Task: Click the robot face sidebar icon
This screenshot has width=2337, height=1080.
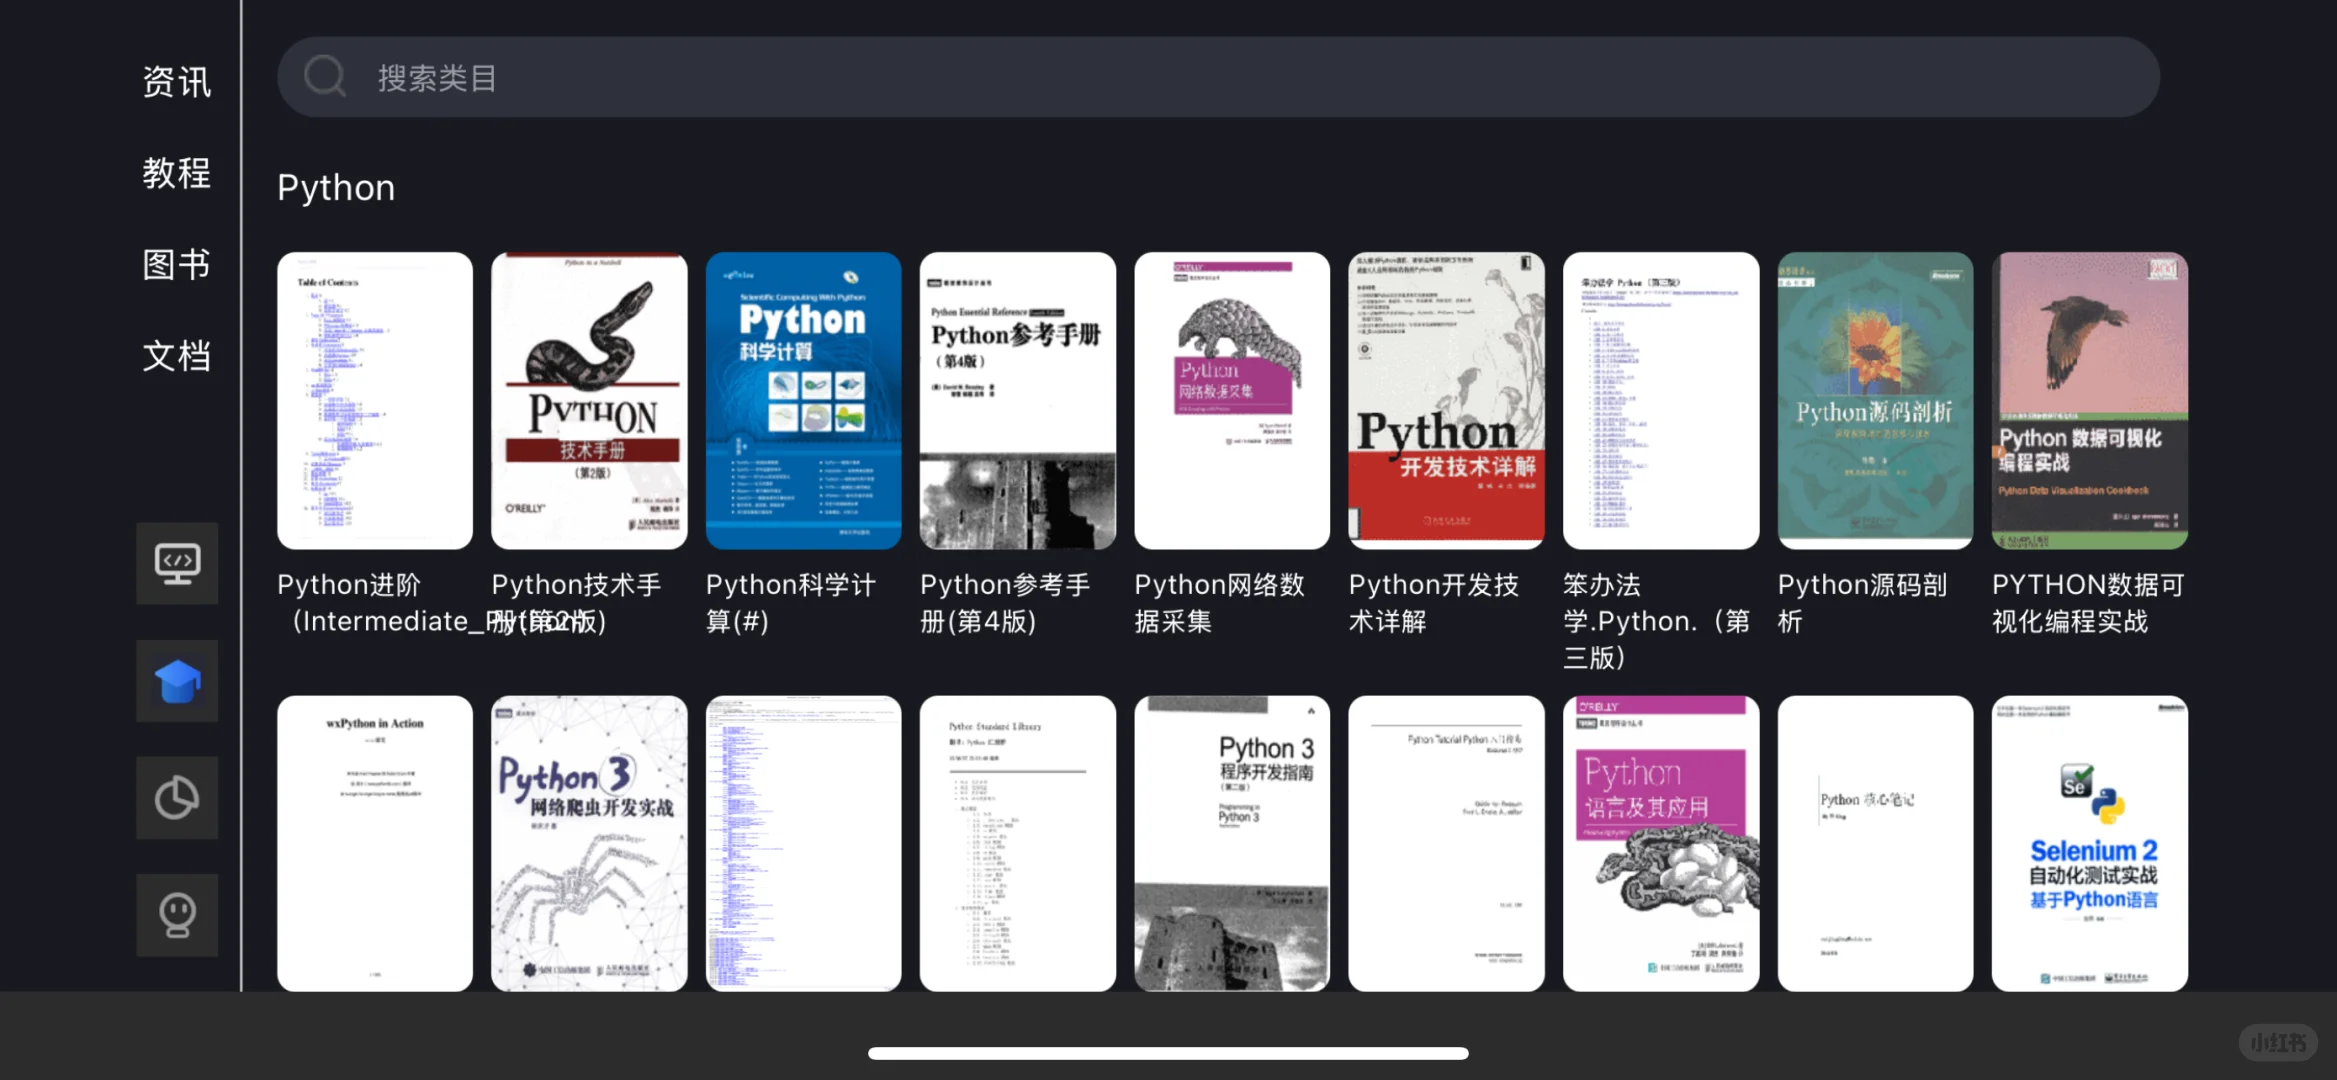Action: point(177,915)
